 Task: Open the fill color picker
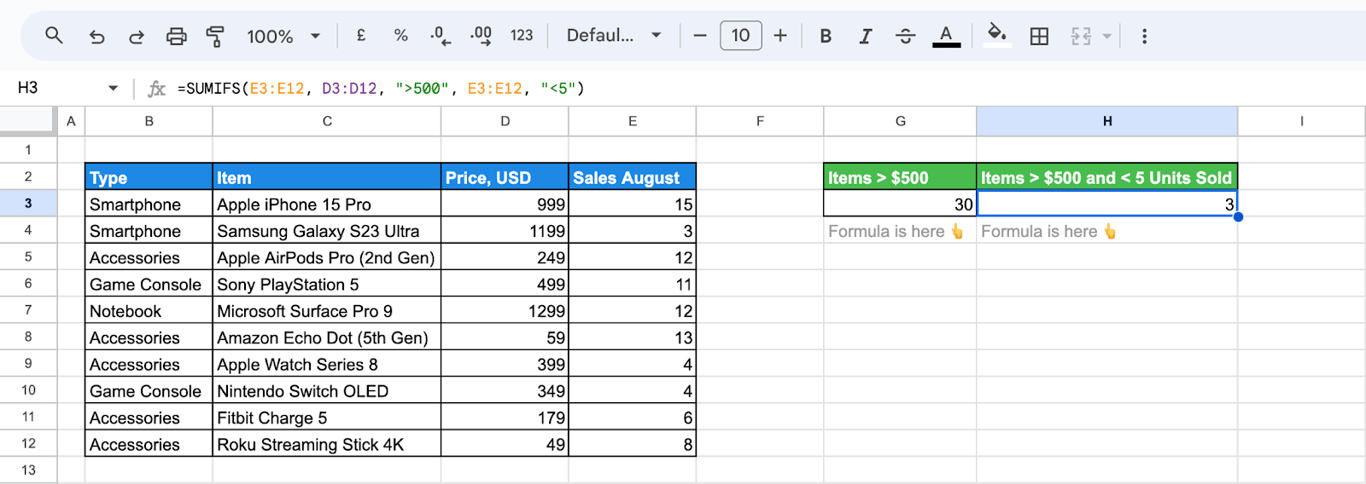point(997,36)
